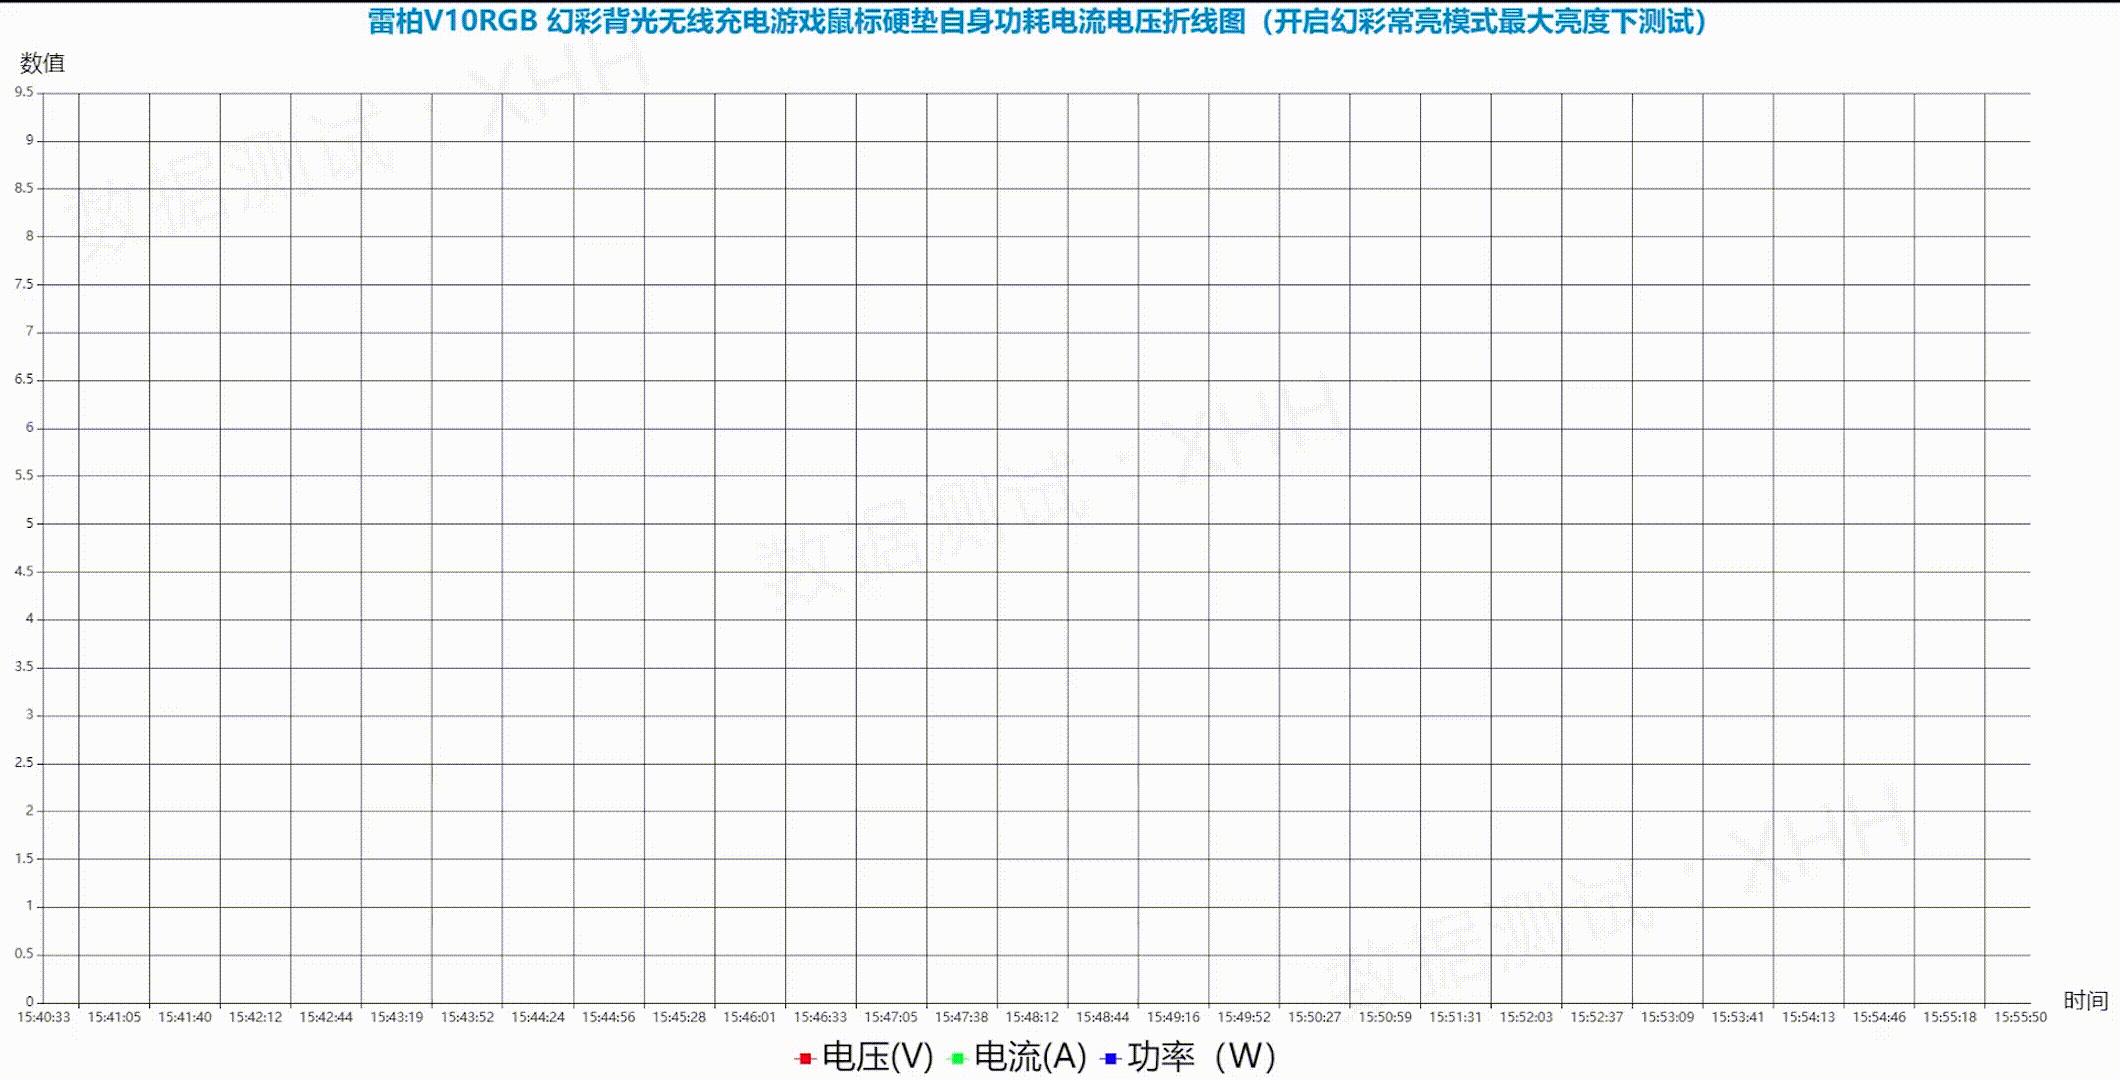Click the 15:50:27 time tick label
Screen dimensions: 2120x1080
click(1314, 1017)
